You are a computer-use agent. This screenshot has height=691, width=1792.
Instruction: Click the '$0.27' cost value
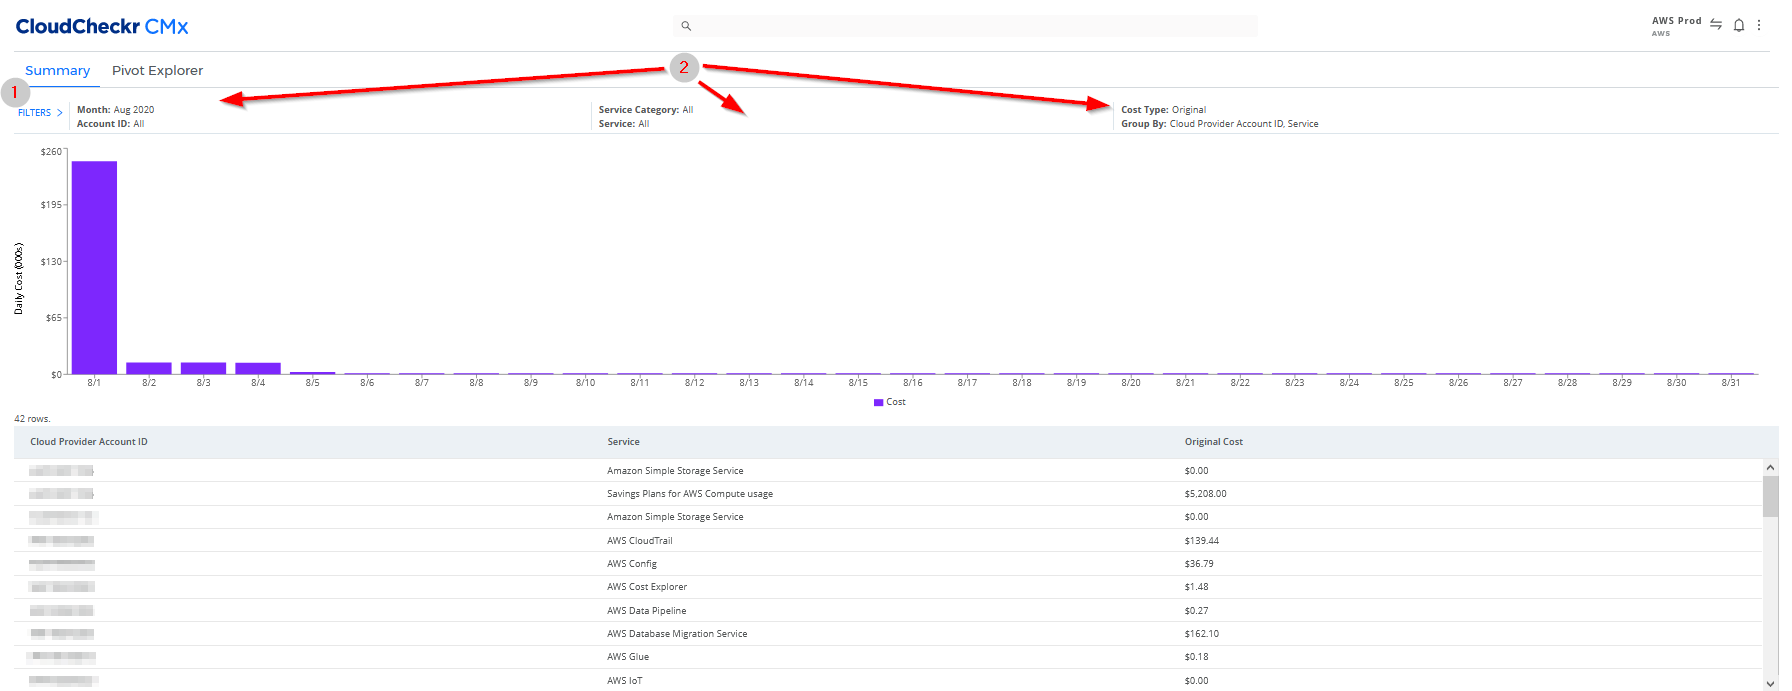pos(1197,611)
